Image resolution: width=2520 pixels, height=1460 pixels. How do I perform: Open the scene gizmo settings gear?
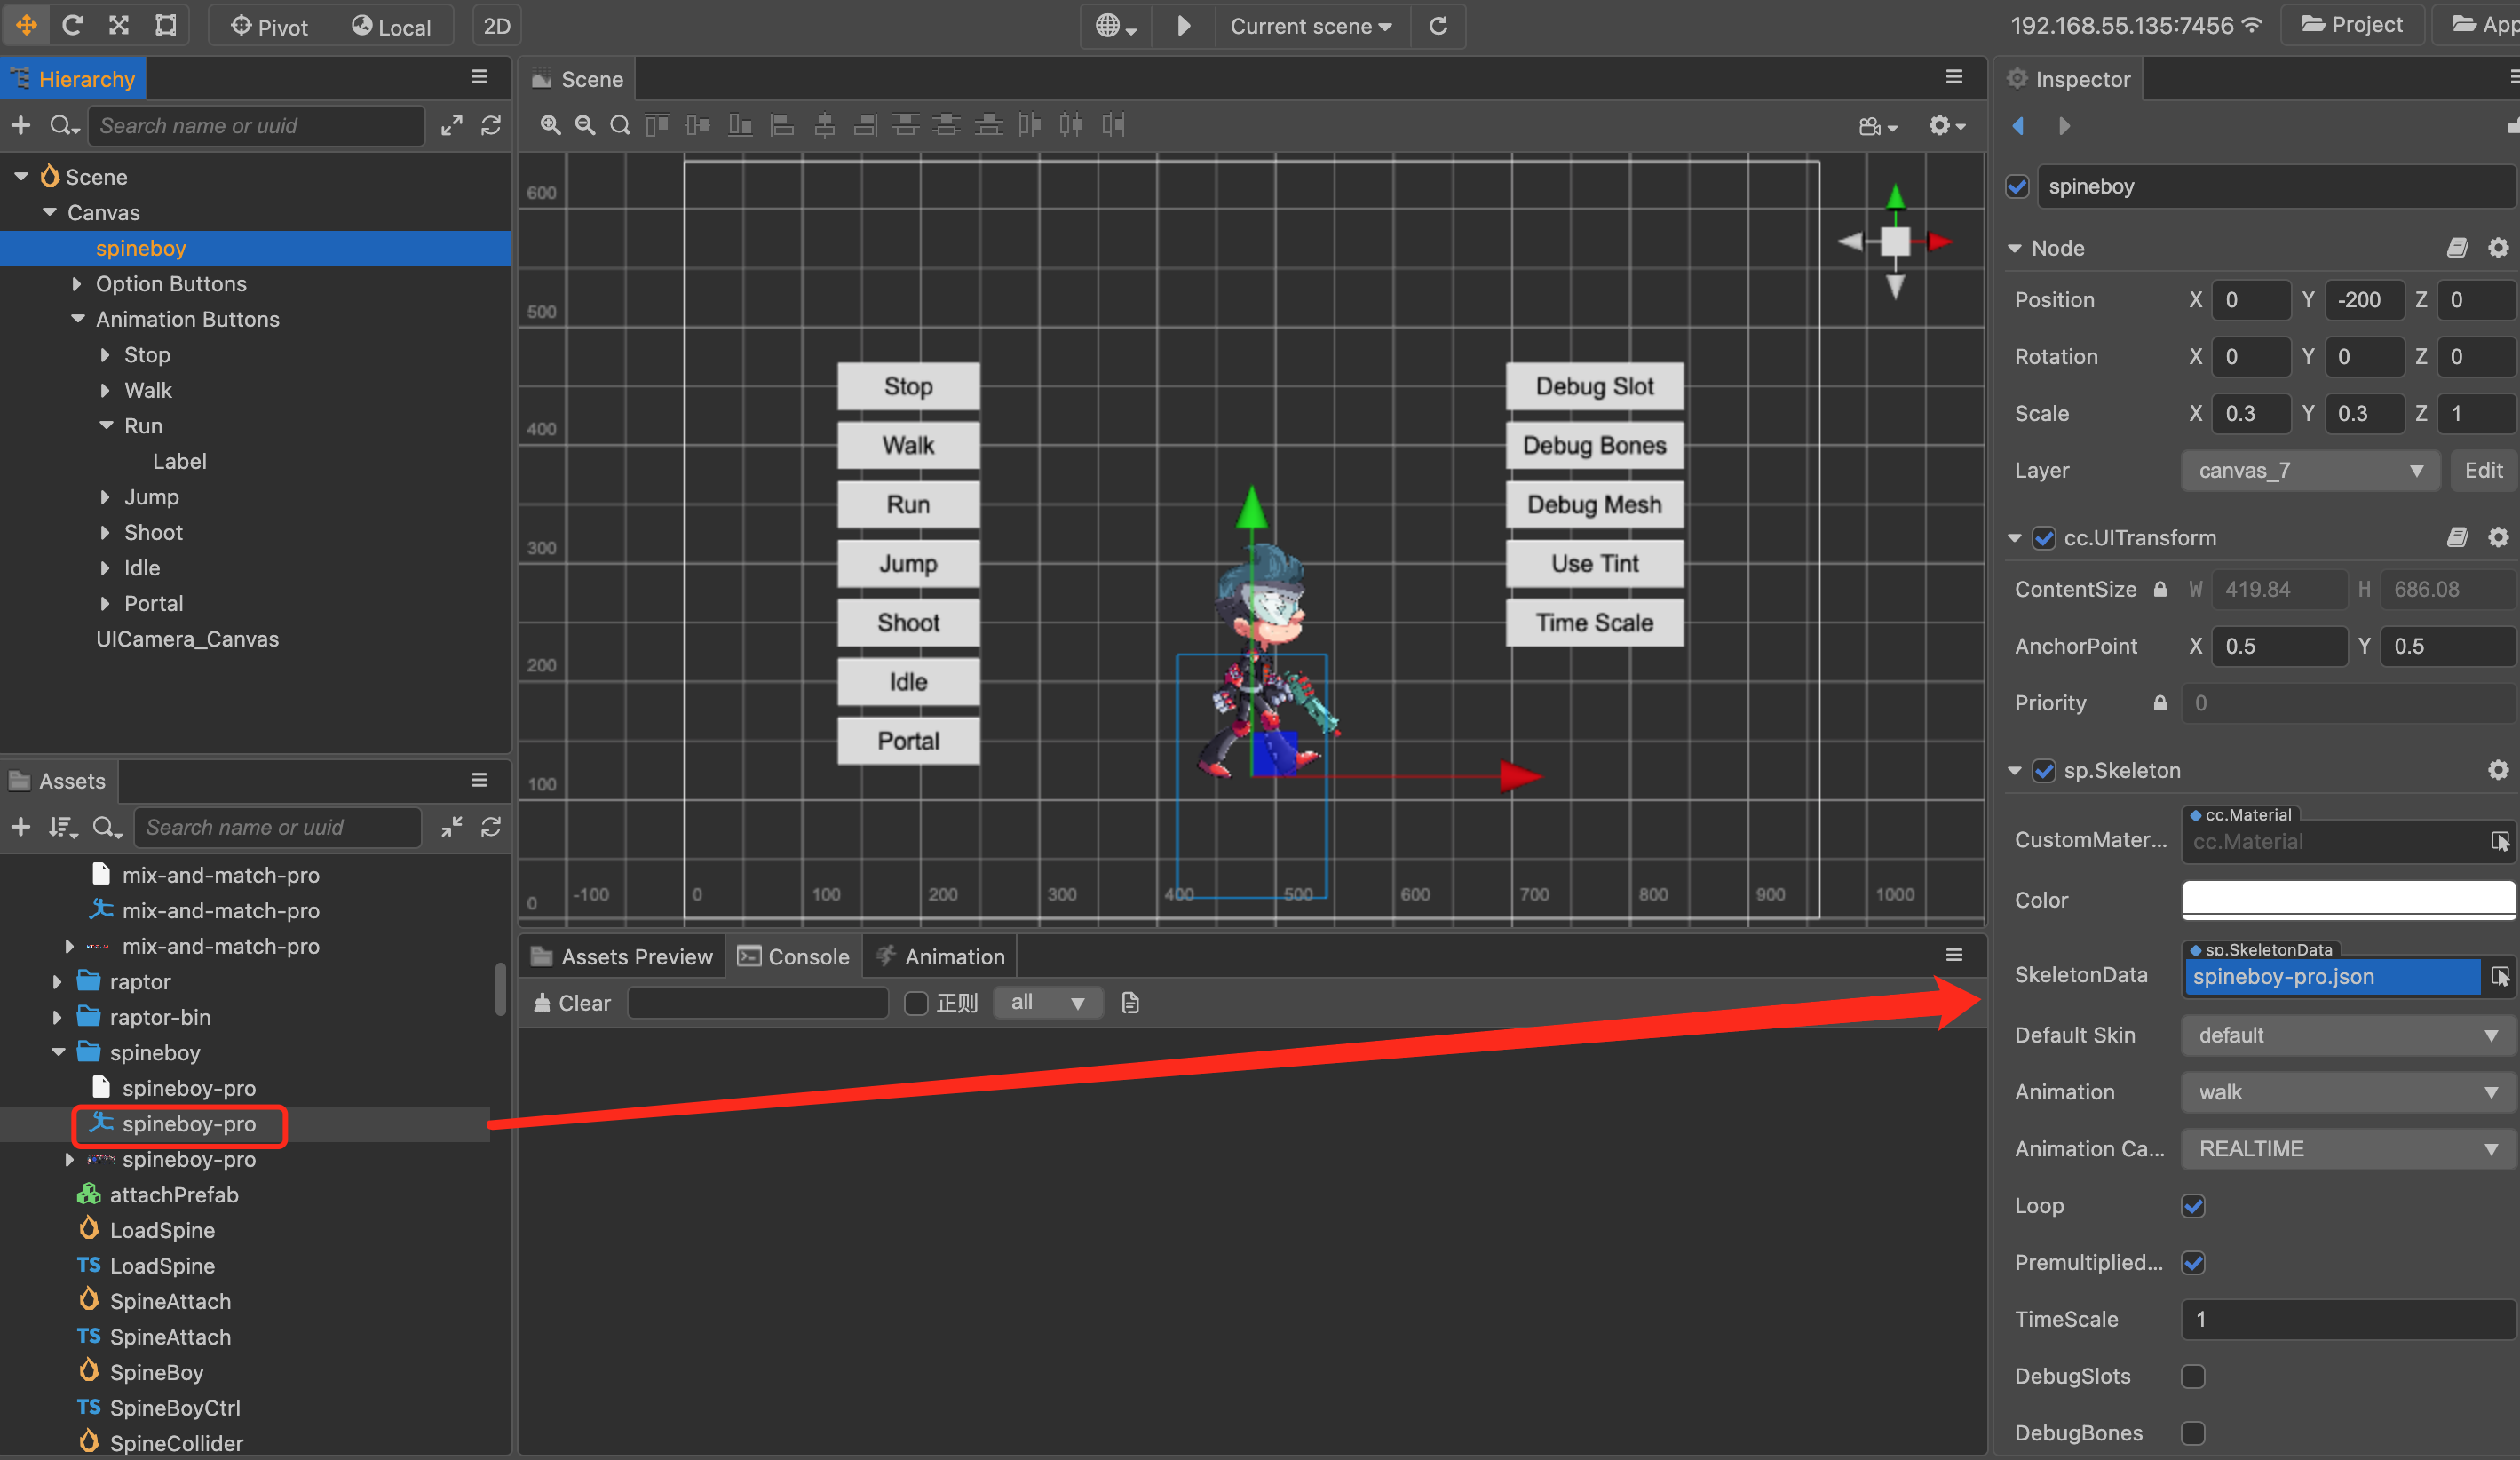[1946, 126]
